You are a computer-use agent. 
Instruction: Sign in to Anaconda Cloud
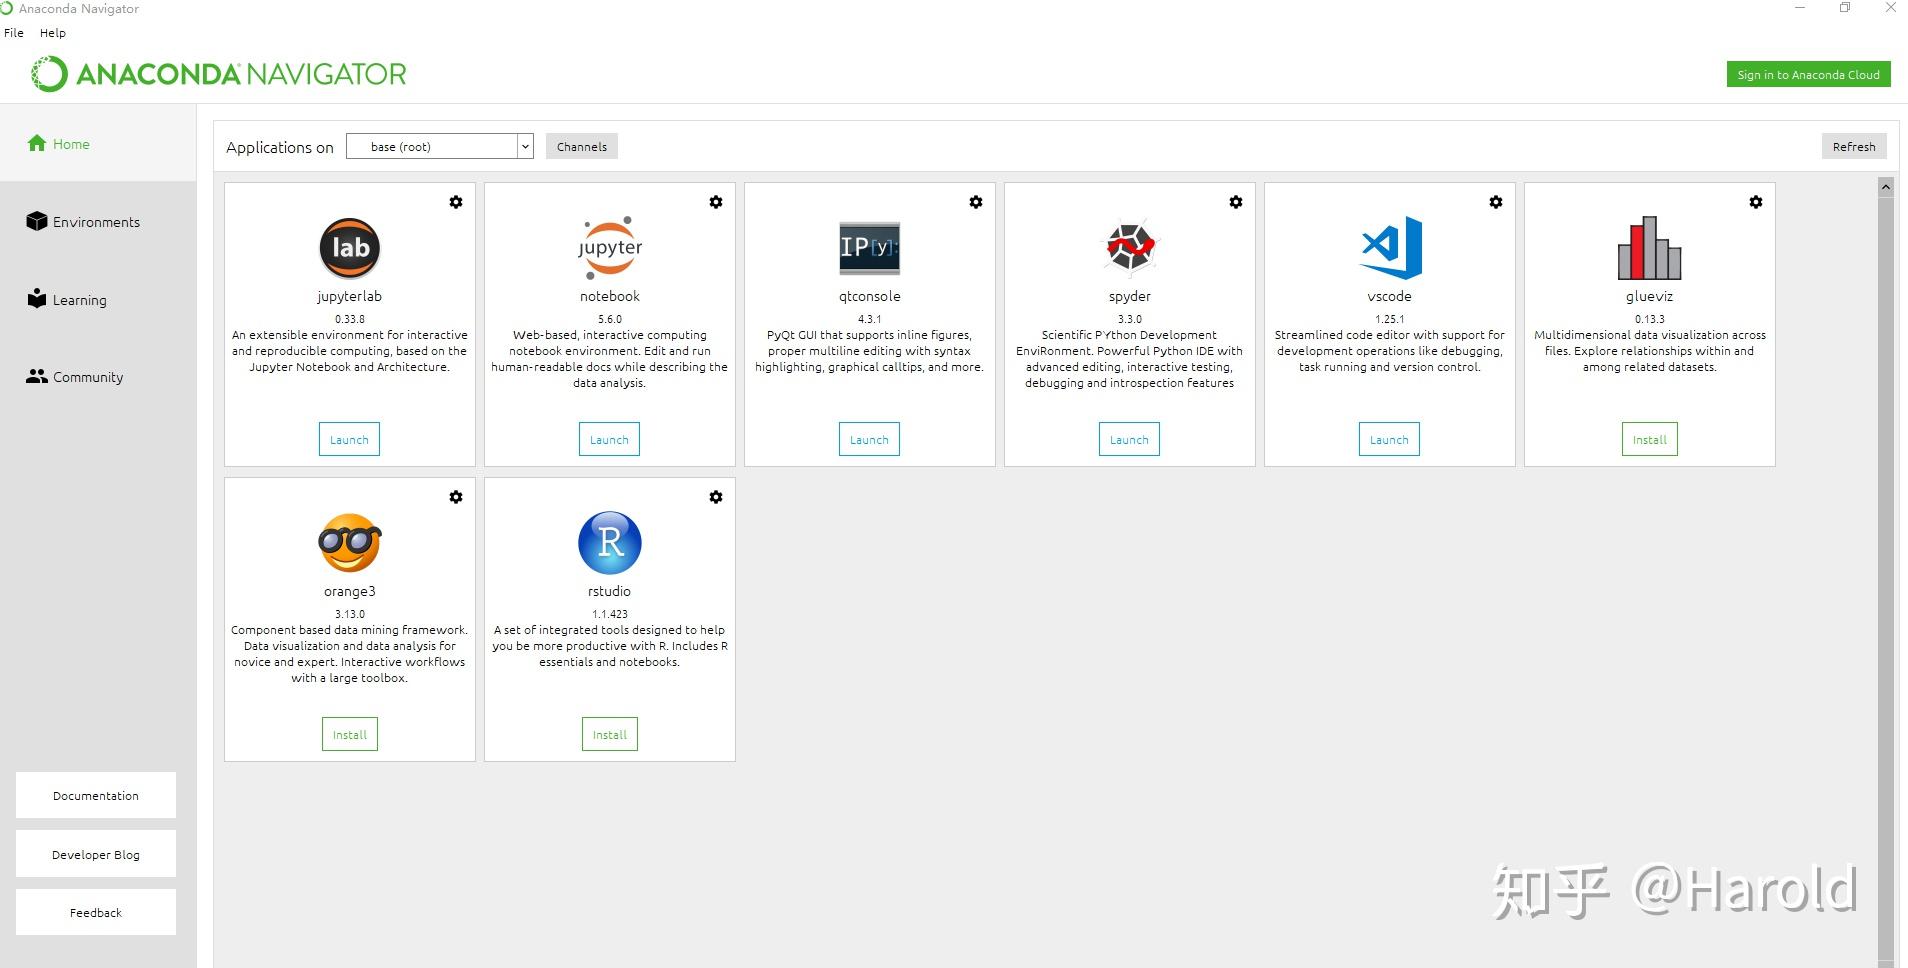1808,74
